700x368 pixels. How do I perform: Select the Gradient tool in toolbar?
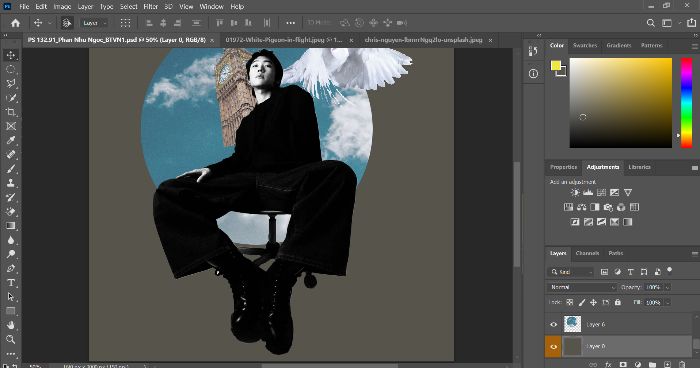pos(11,226)
